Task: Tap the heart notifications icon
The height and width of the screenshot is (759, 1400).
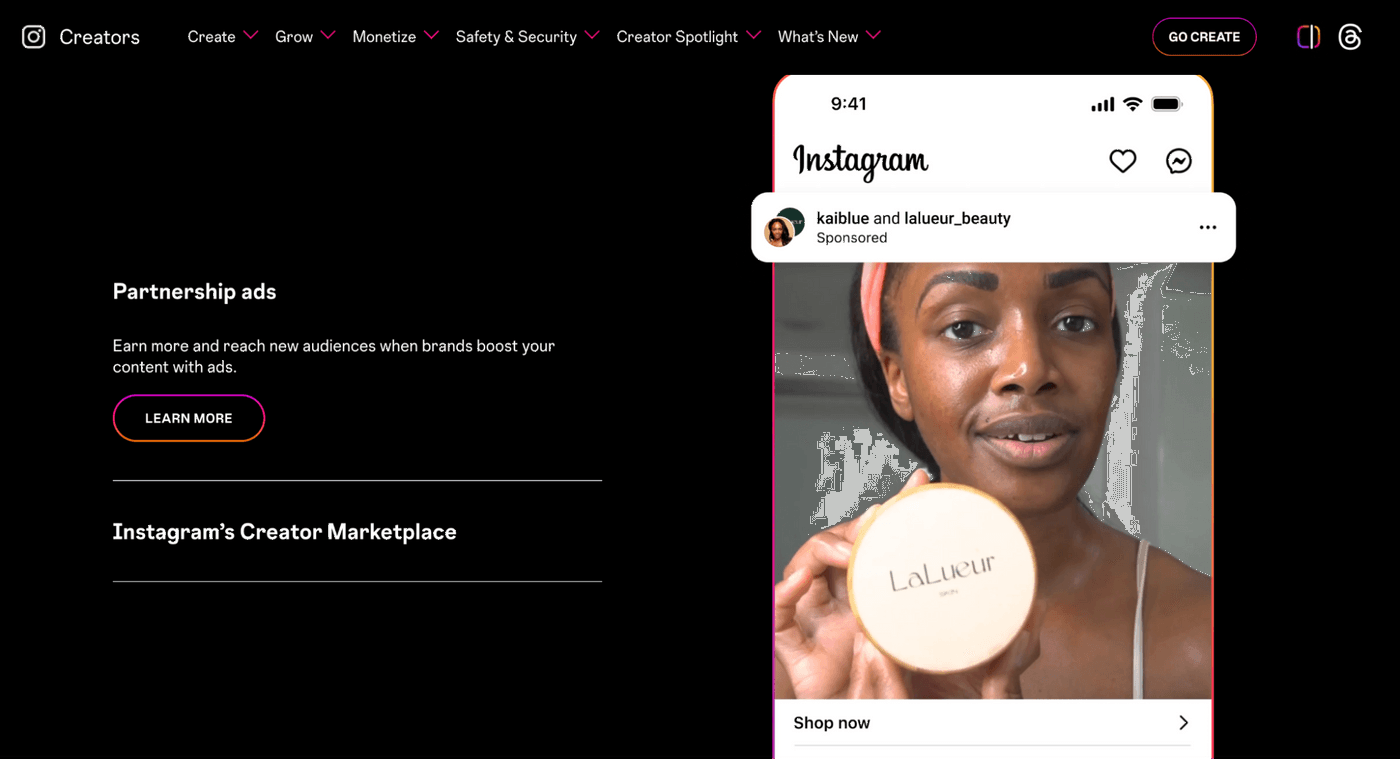Action: 1123,161
